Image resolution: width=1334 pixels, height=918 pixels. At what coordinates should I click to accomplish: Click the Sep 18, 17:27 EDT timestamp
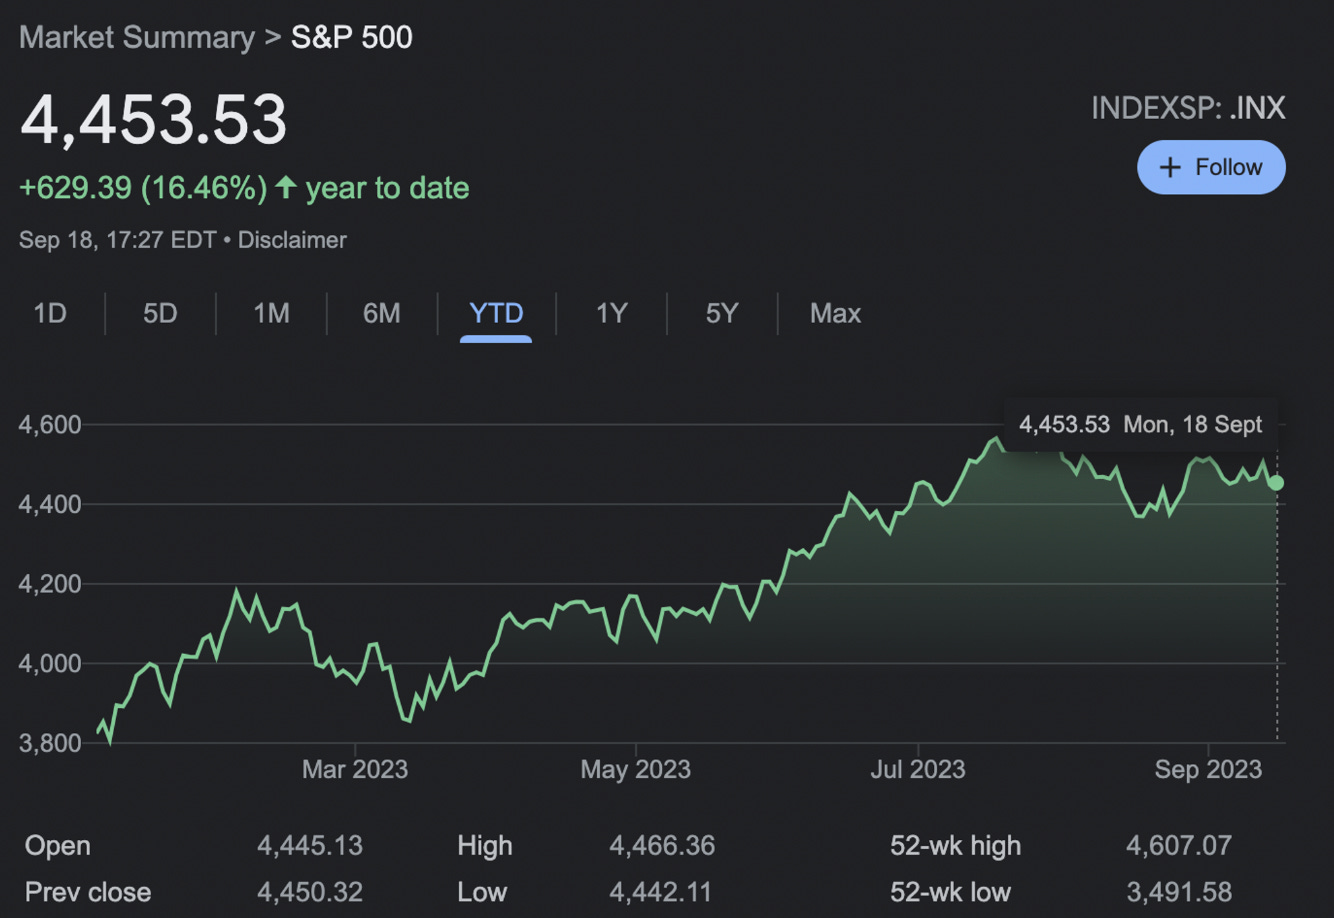[x=118, y=240]
